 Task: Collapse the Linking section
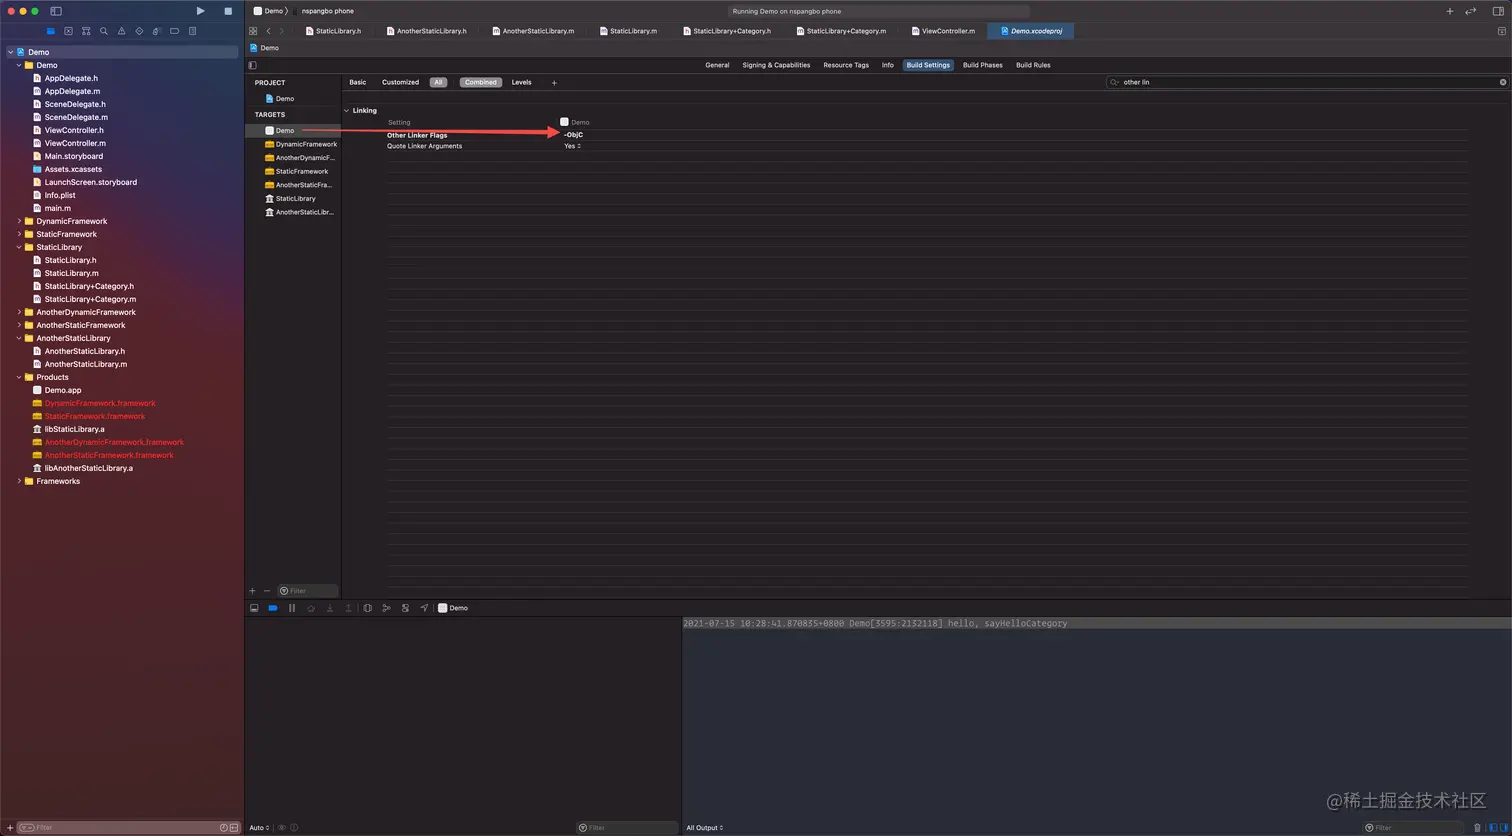(x=346, y=110)
